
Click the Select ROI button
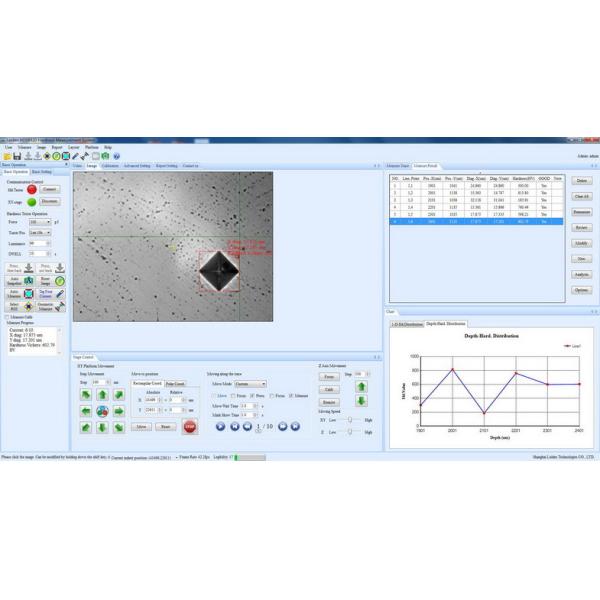point(19,307)
